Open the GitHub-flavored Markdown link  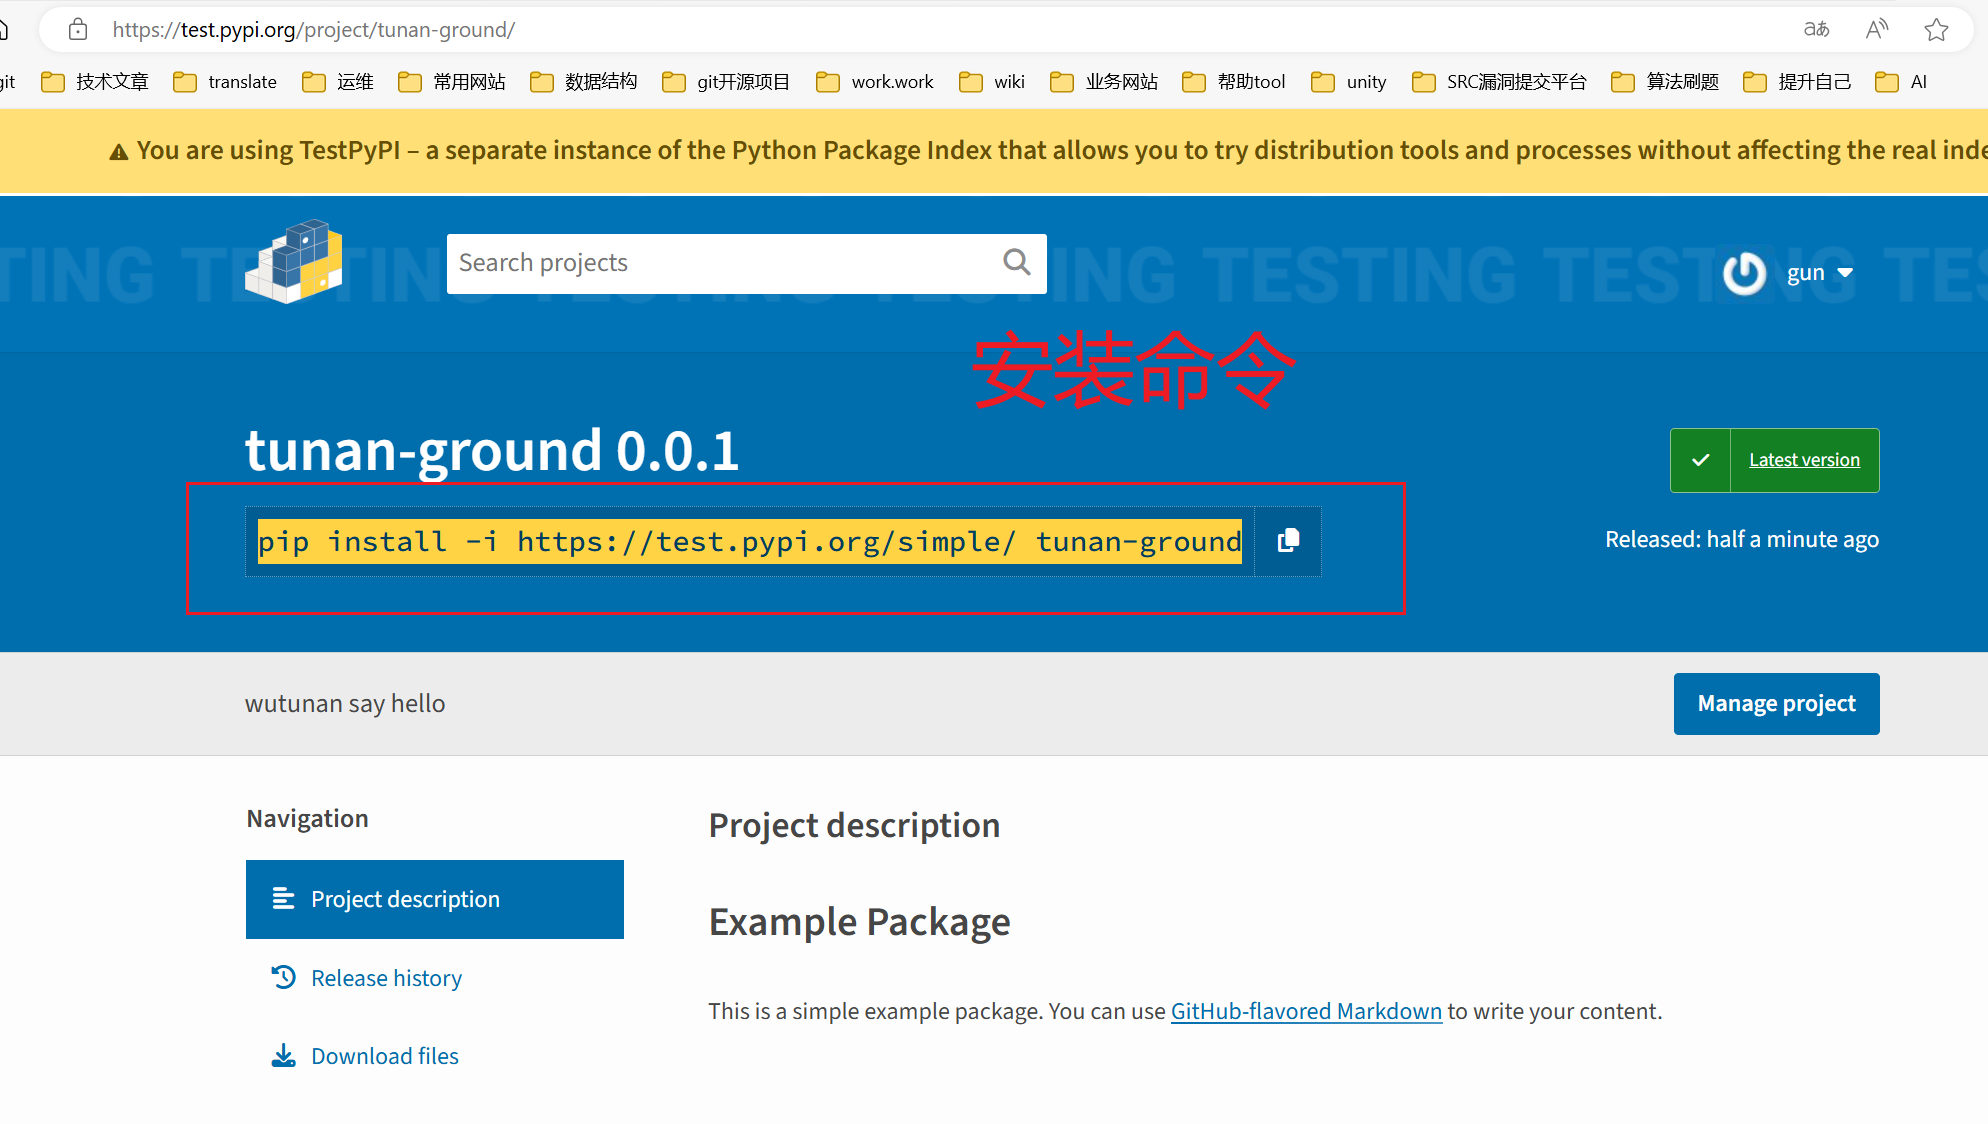click(1306, 1011)
